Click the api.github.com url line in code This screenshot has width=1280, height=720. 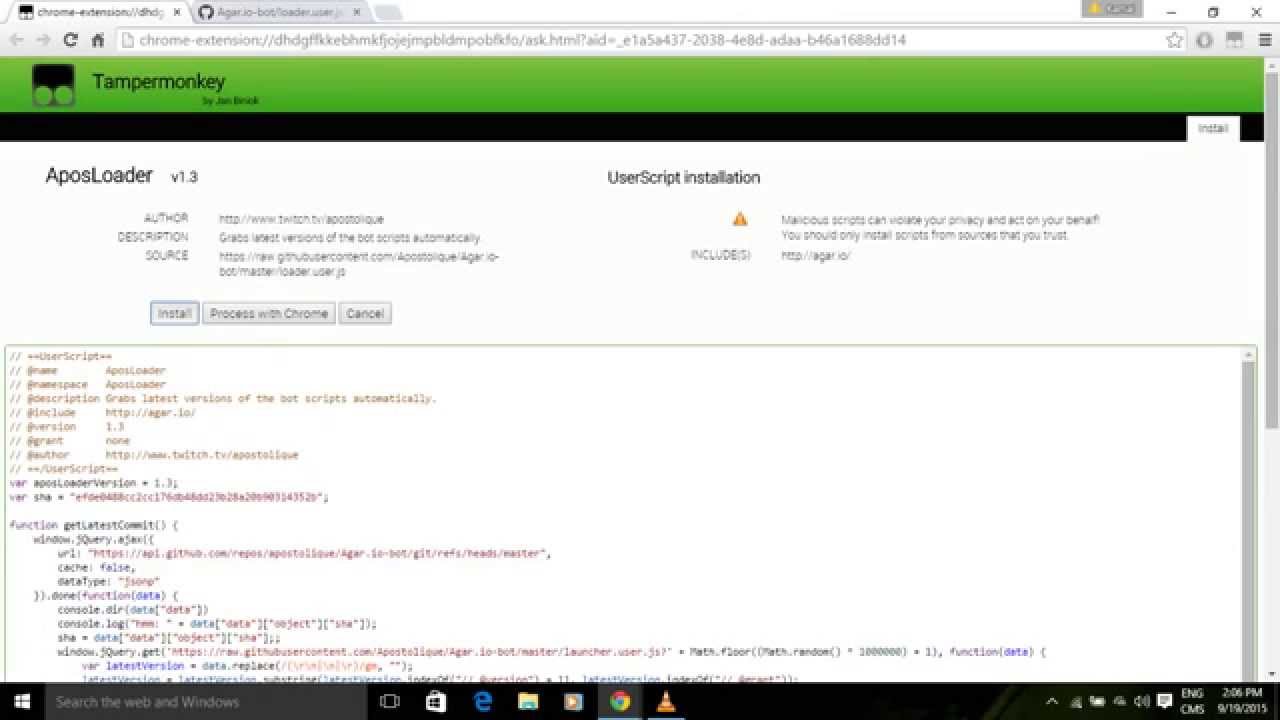pos(304,553)
